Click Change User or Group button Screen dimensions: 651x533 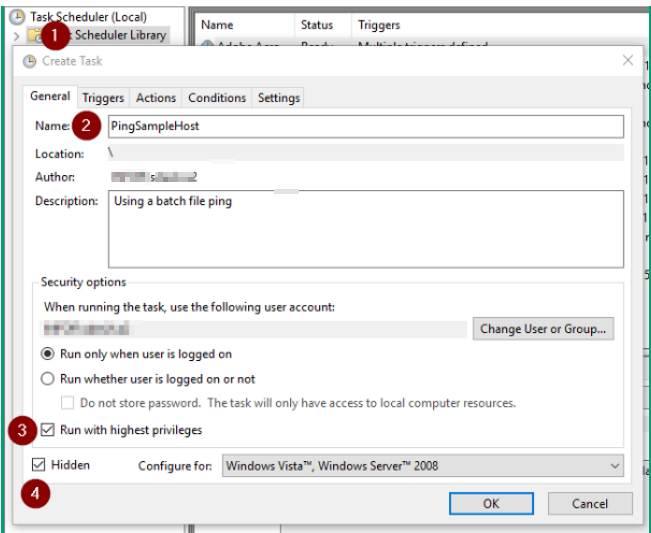tap(543, 329)
